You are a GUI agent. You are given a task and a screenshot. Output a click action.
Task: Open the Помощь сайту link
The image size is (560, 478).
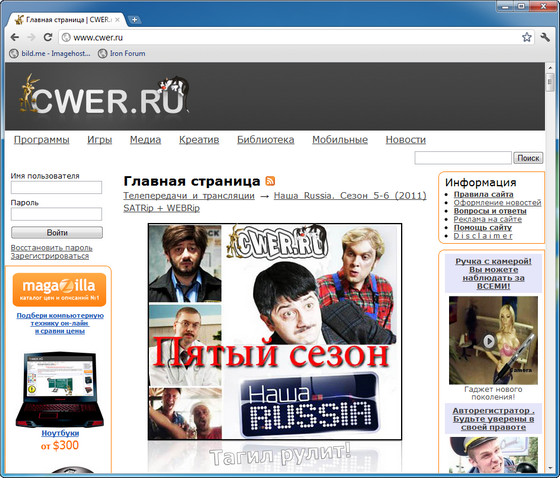point(482,228)
